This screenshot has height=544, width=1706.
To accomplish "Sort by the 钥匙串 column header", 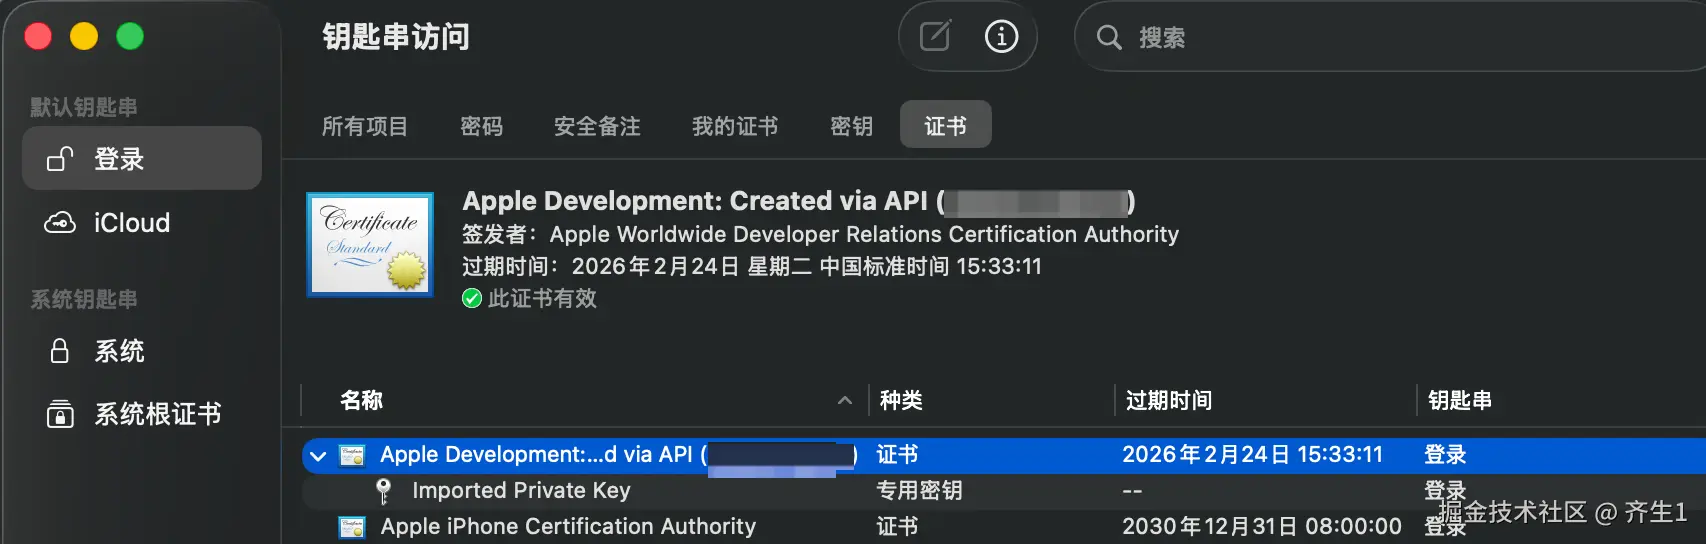I will pos(1460,400).
